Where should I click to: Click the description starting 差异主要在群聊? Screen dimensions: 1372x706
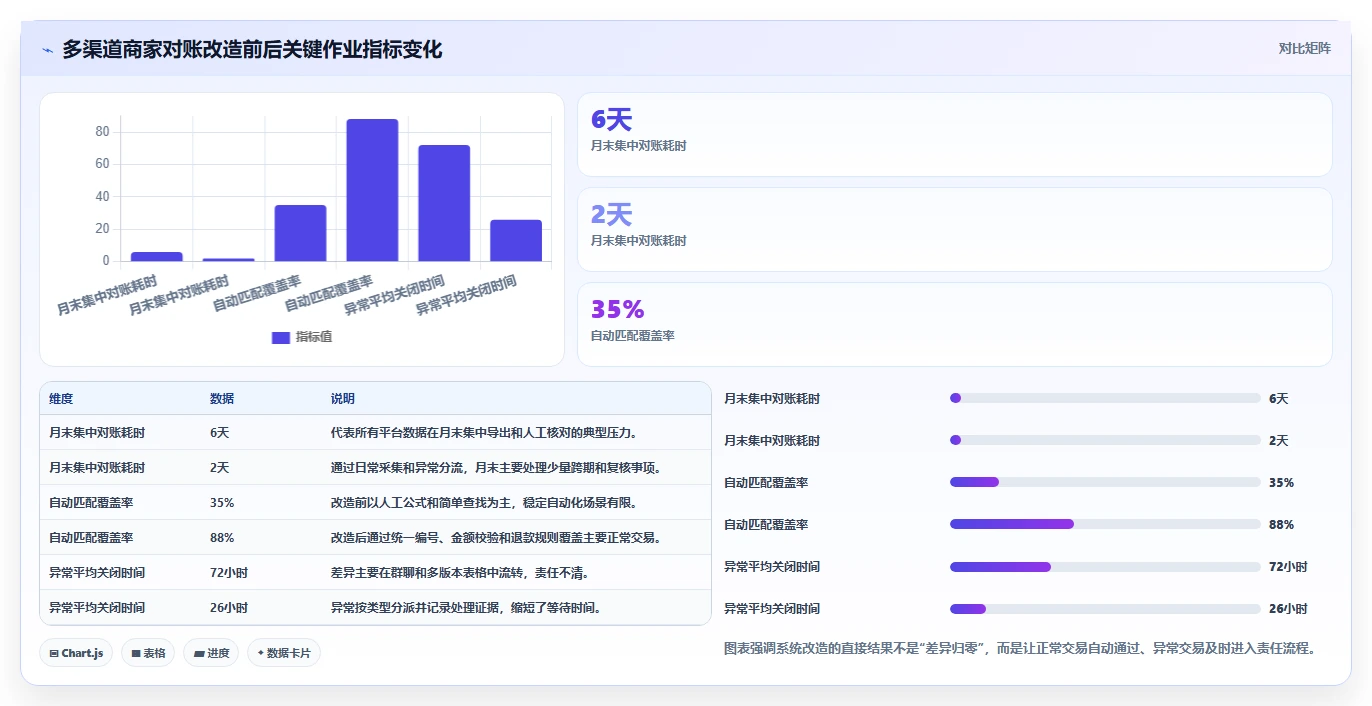pyautogui.click(x=459, y=573)
